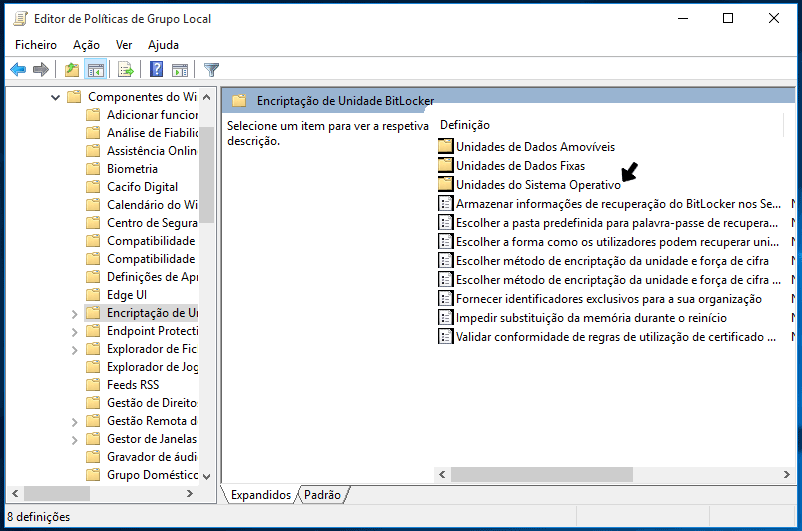Click policy icon beside Validar conformidade de regras

point(445,337)
